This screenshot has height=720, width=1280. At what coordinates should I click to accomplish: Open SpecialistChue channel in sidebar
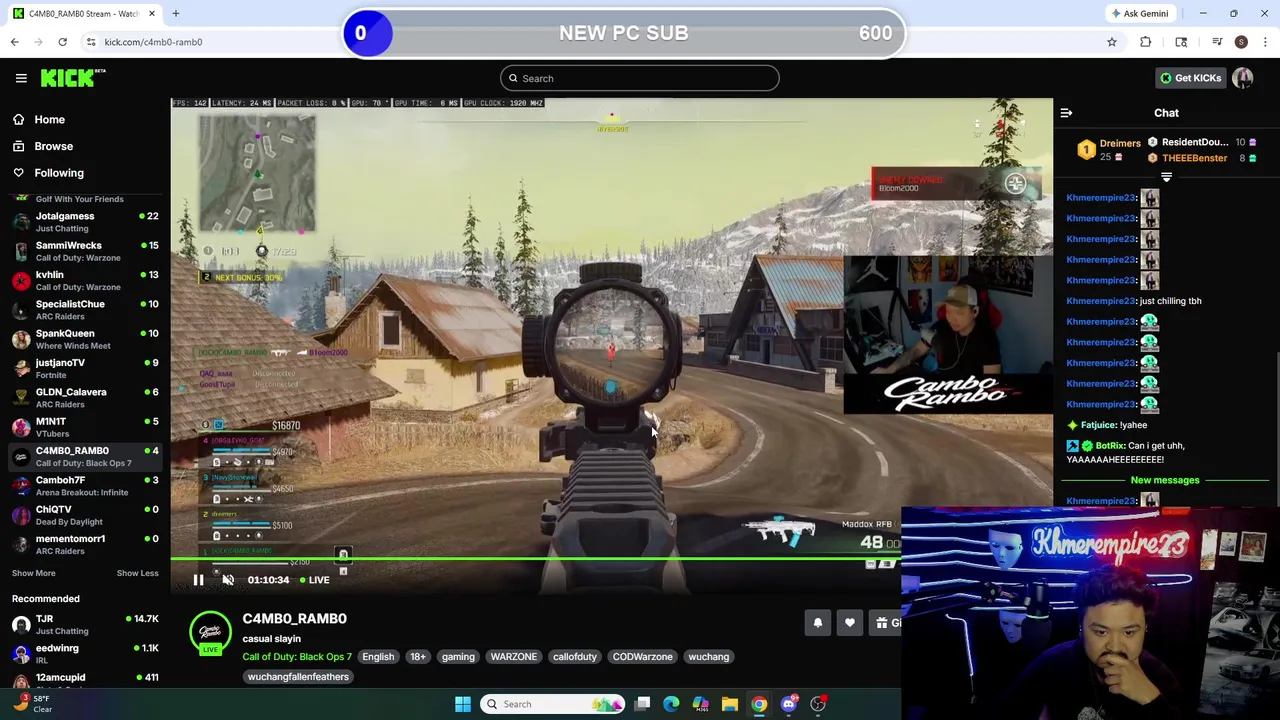(x=85, y=310)
